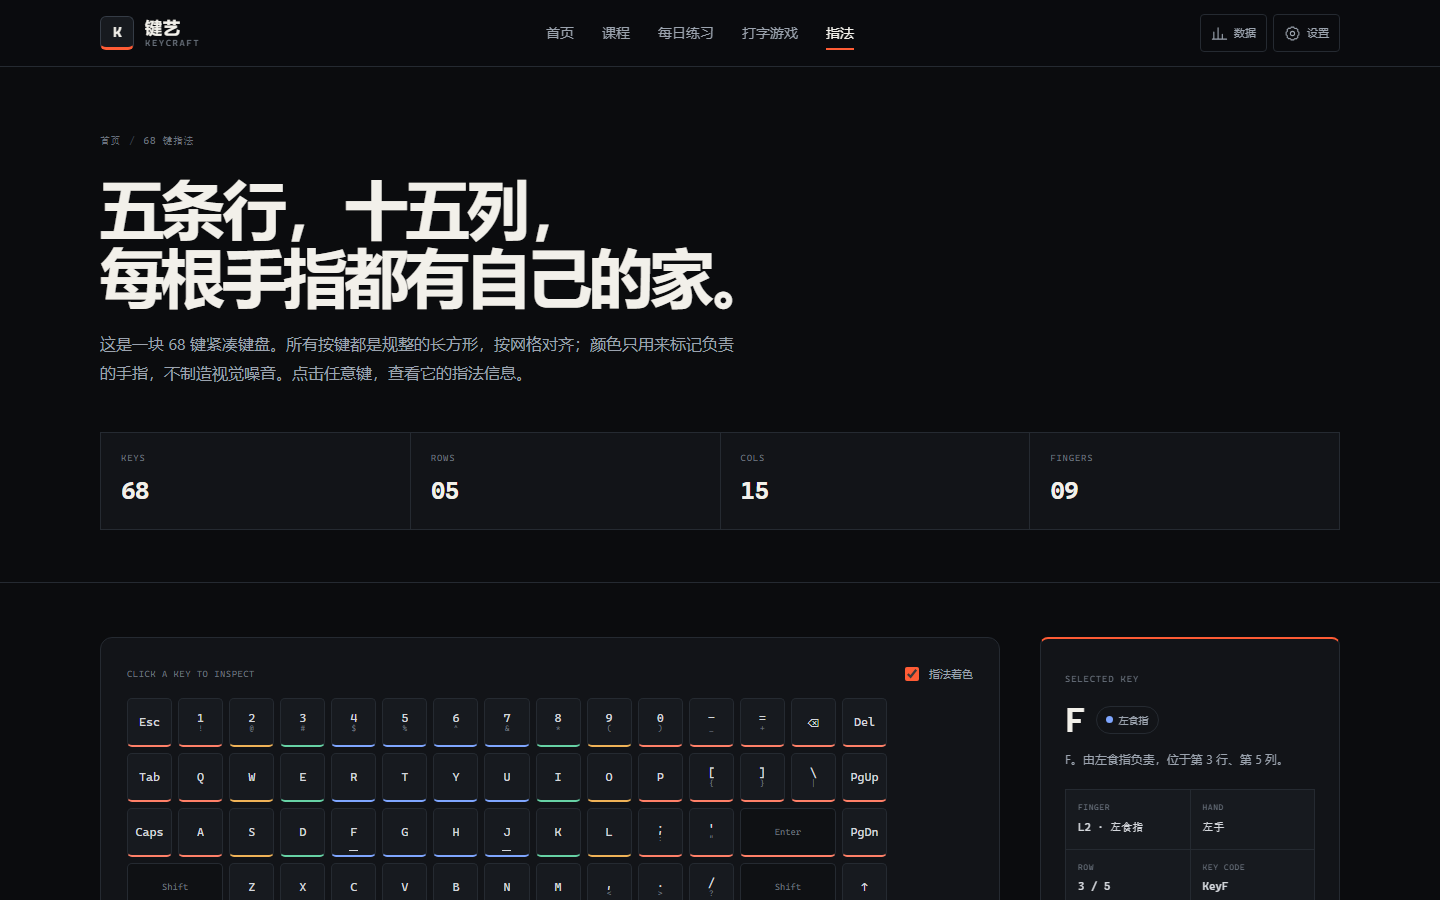Inspect the Esc key

click(x=149, y=722)
